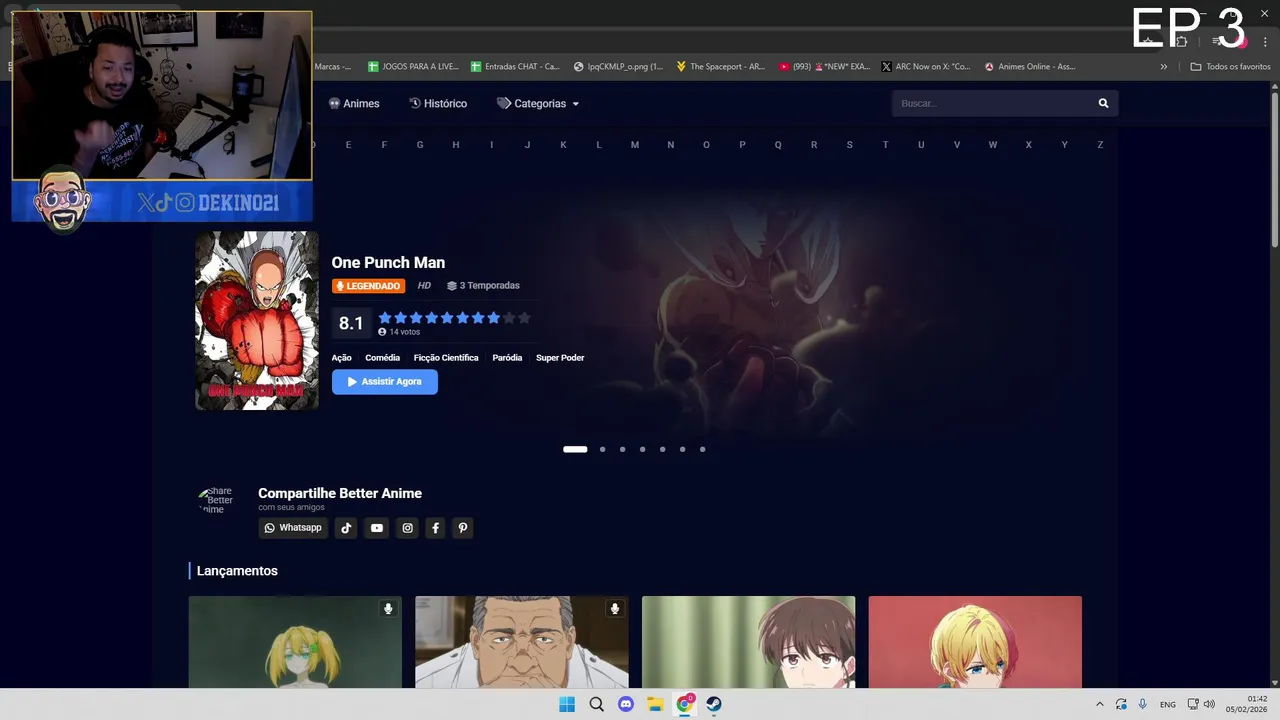Filter animes by letter H

456,145
